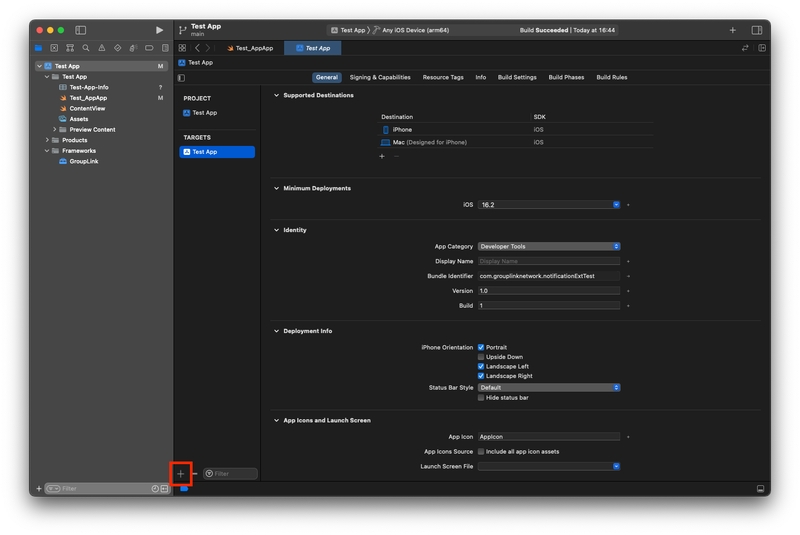Screen dimensions: 800x535
Task: Switch to Signing & Capabilities tab
Action: pos(380,77)
